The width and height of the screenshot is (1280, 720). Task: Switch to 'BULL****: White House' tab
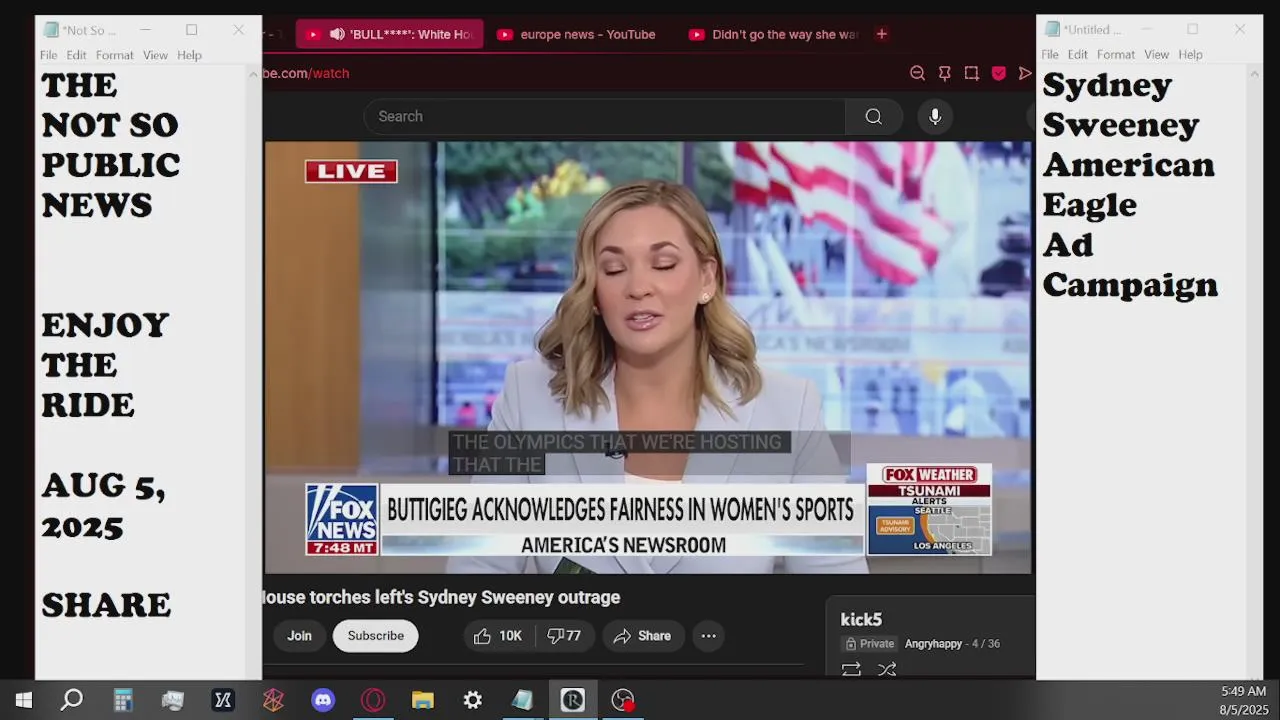coord(390,34)
